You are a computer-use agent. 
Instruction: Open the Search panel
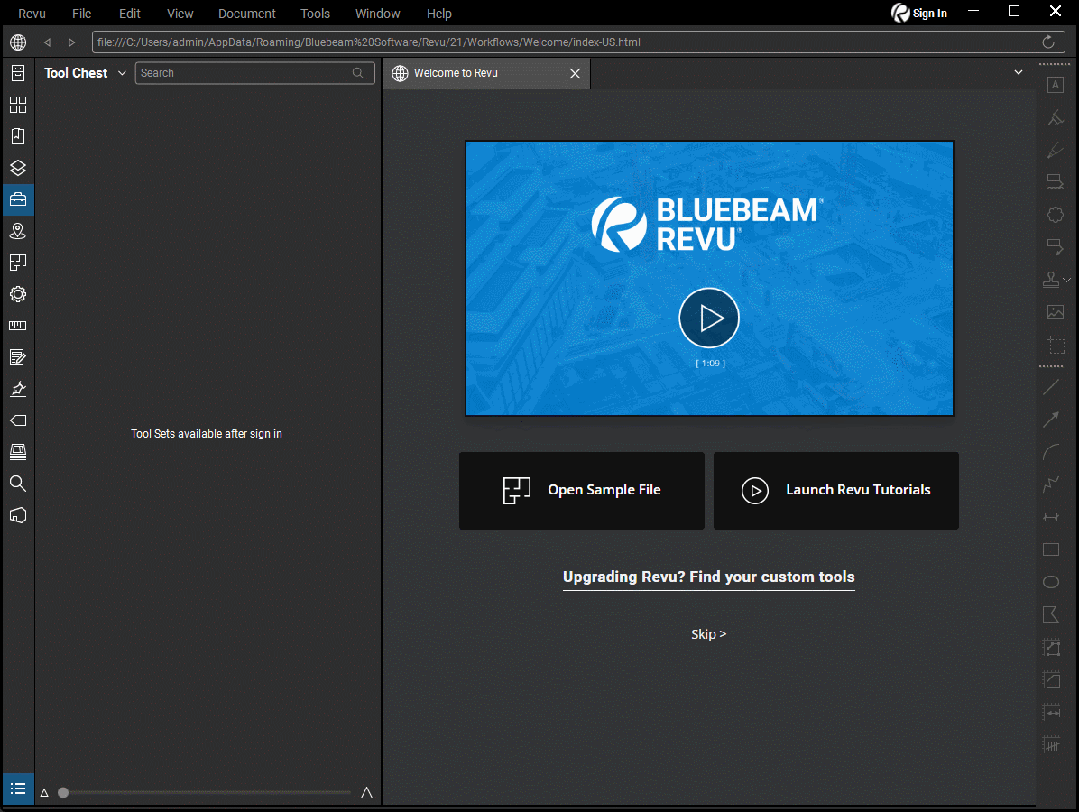click(17, 483)
